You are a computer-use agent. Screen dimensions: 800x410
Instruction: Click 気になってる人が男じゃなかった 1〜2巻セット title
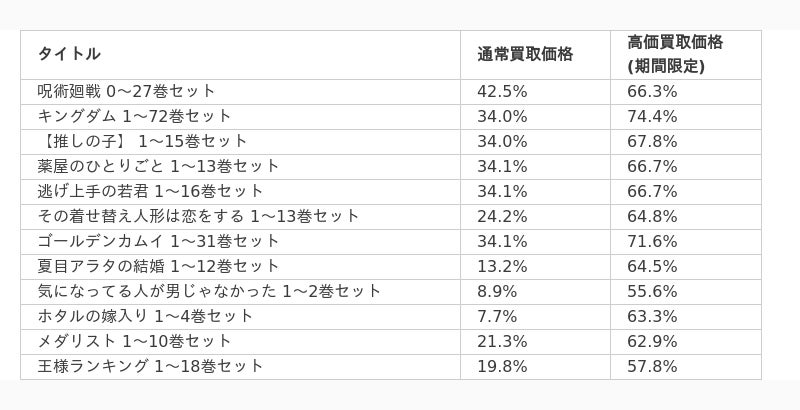[209, 292]
